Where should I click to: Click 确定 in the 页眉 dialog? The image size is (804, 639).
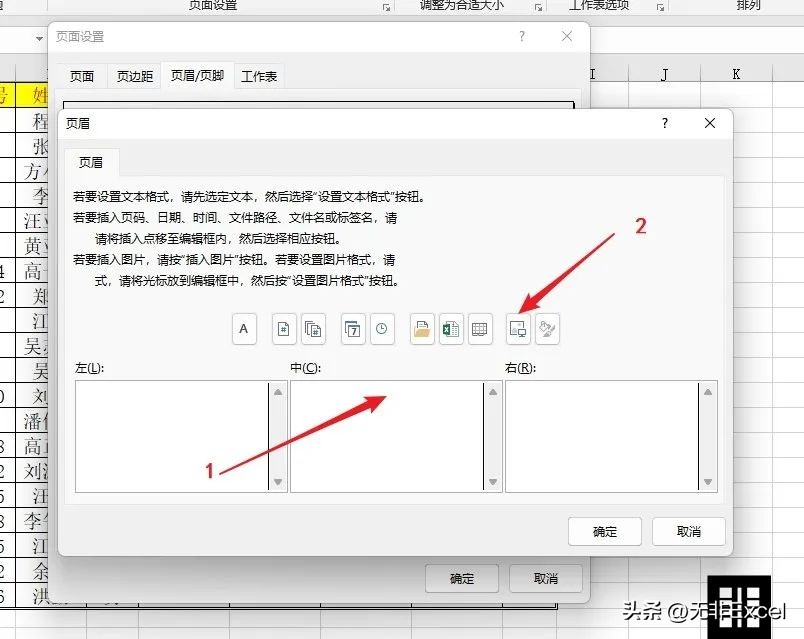pos(605,532)
